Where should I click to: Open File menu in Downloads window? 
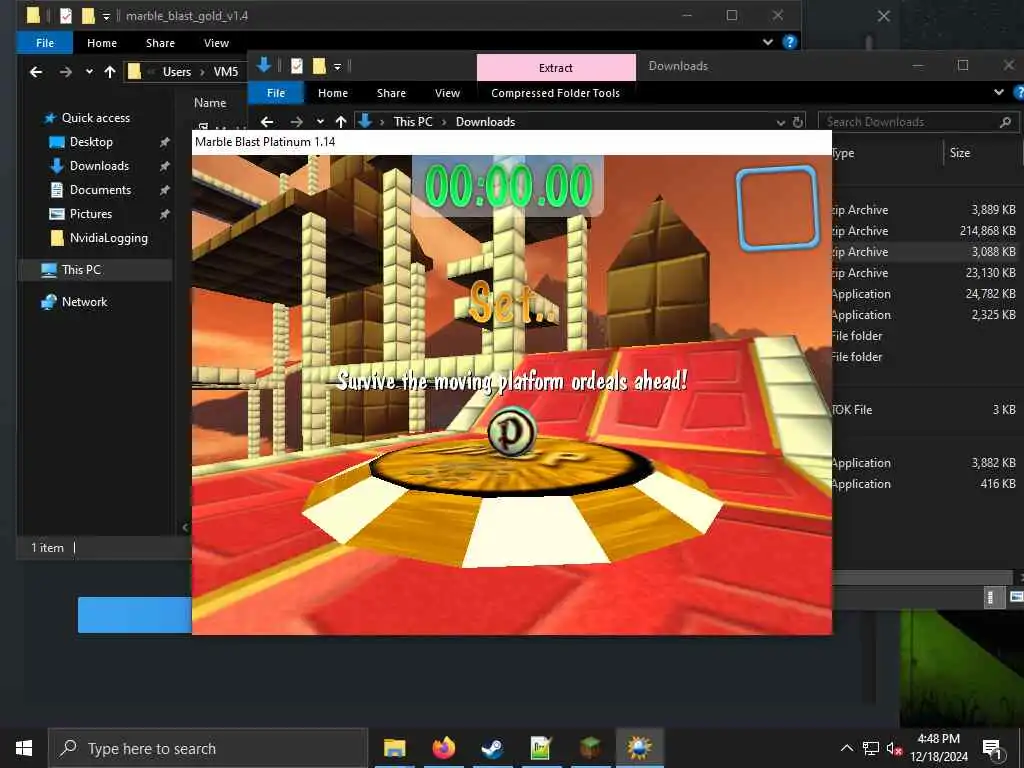276,93
